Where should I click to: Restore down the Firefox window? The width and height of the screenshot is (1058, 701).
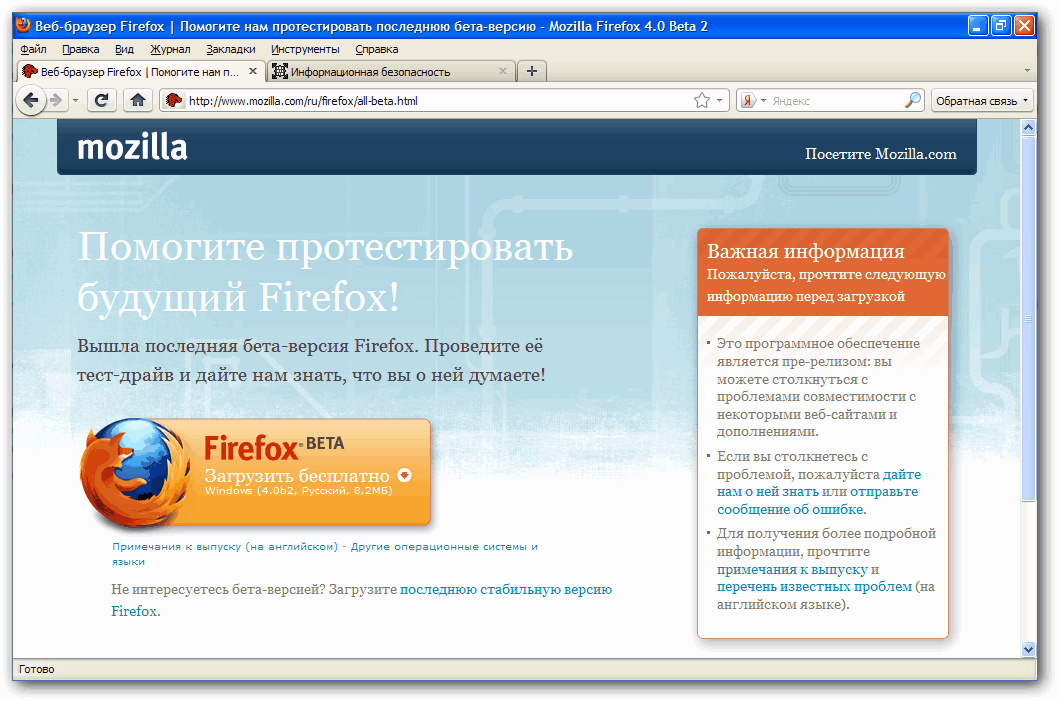tap(1001, 26)
